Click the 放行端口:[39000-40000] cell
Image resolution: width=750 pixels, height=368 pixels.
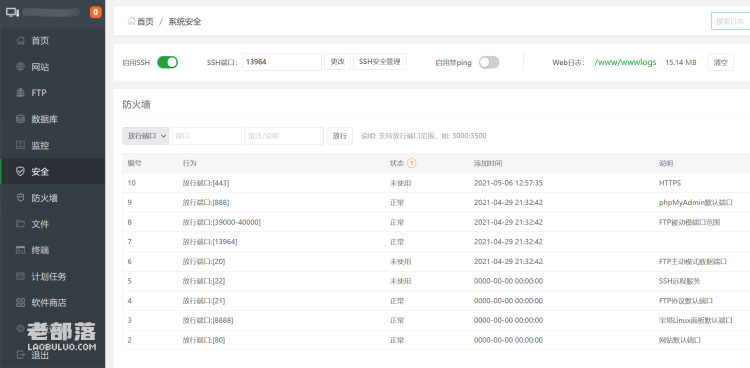coord(221,222)
